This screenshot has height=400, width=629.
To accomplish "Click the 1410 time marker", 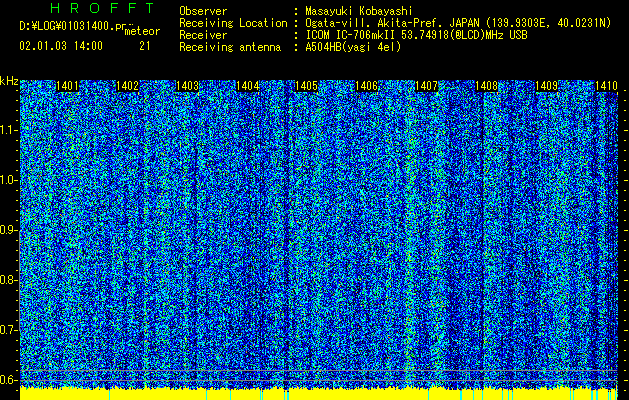I will pos(606,86).
